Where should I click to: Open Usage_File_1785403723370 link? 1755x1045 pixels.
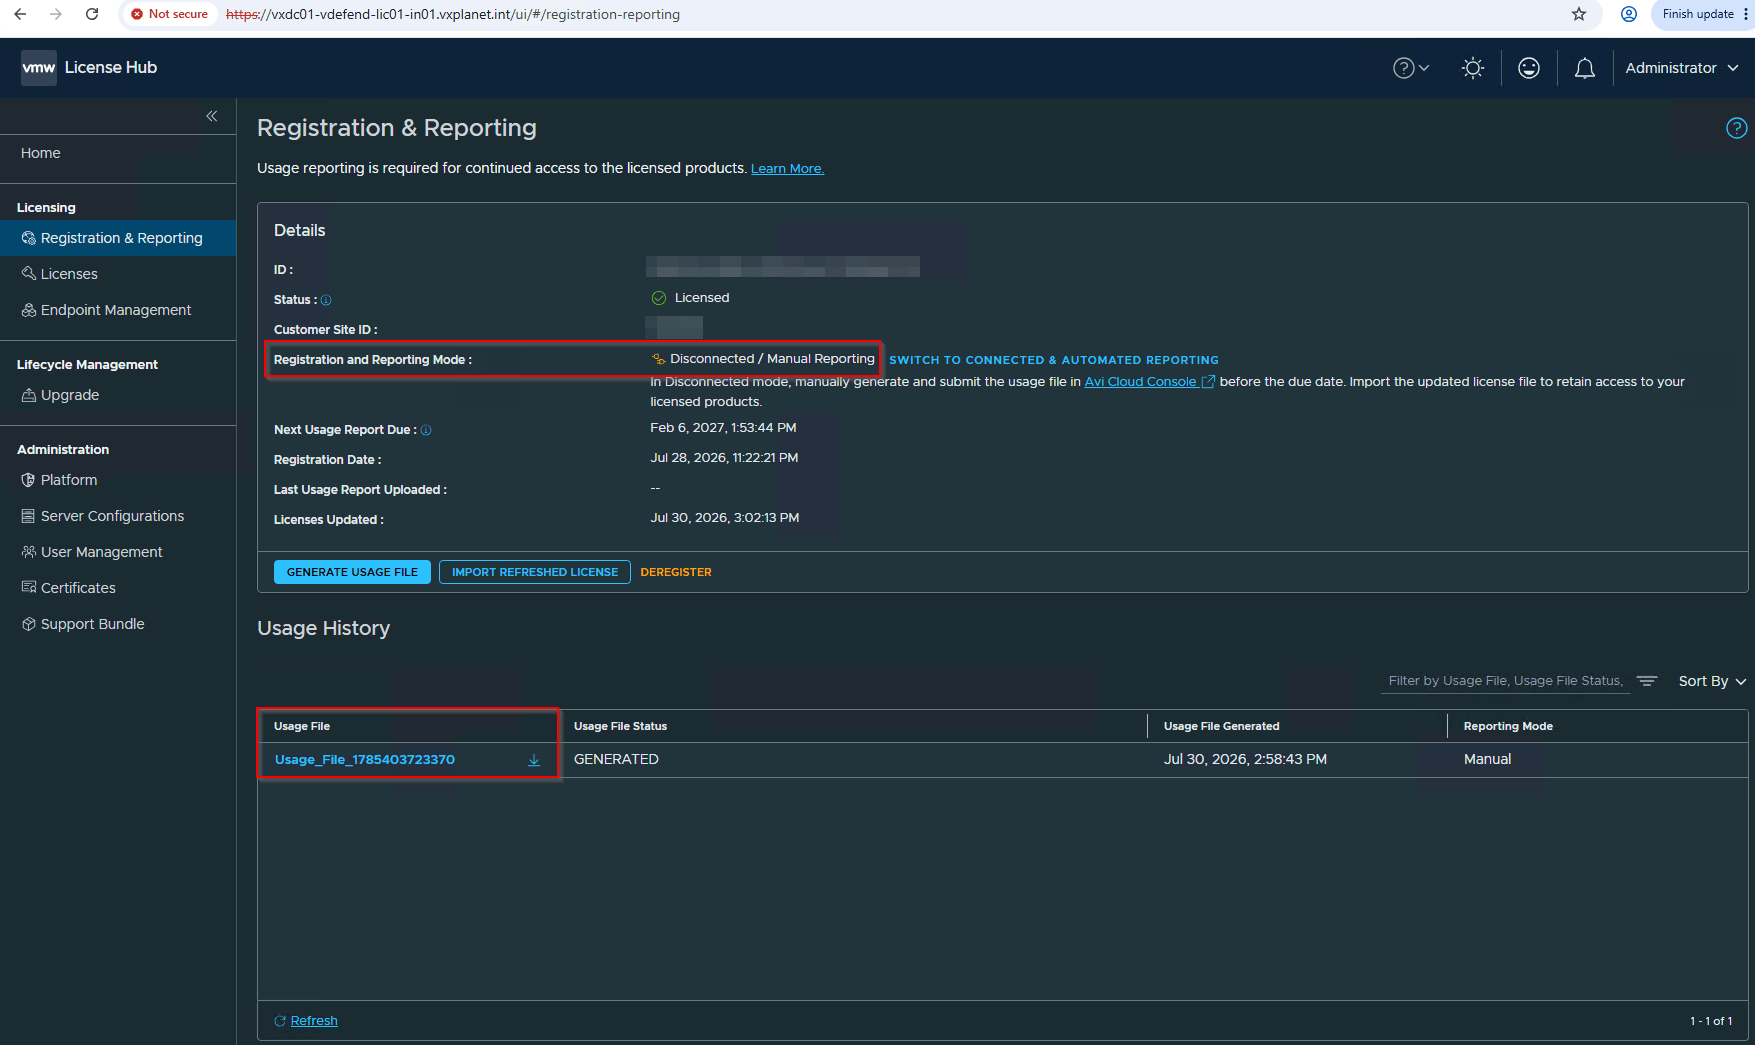tap(365, 760)
